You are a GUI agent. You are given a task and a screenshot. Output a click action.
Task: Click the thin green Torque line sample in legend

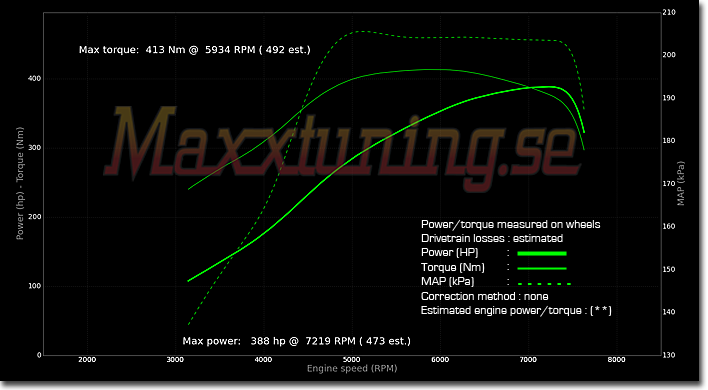pos(542,269)
